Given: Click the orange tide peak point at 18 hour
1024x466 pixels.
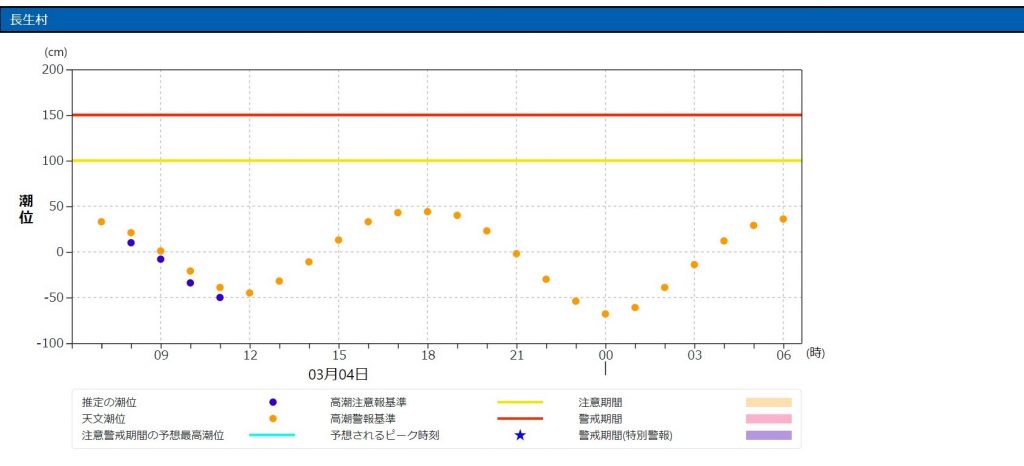Looking at the screenshot, I should tap(427, 212).
